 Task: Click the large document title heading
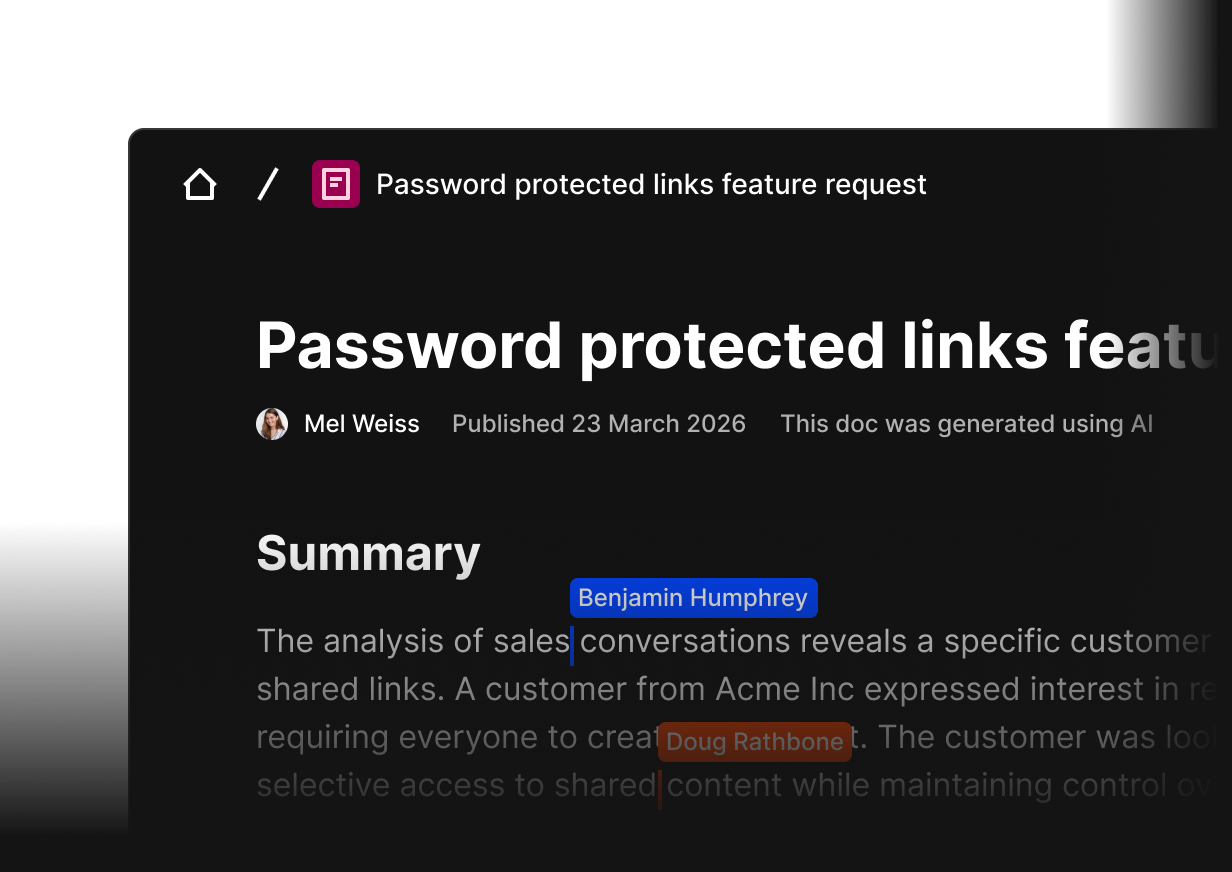[743, 346]
